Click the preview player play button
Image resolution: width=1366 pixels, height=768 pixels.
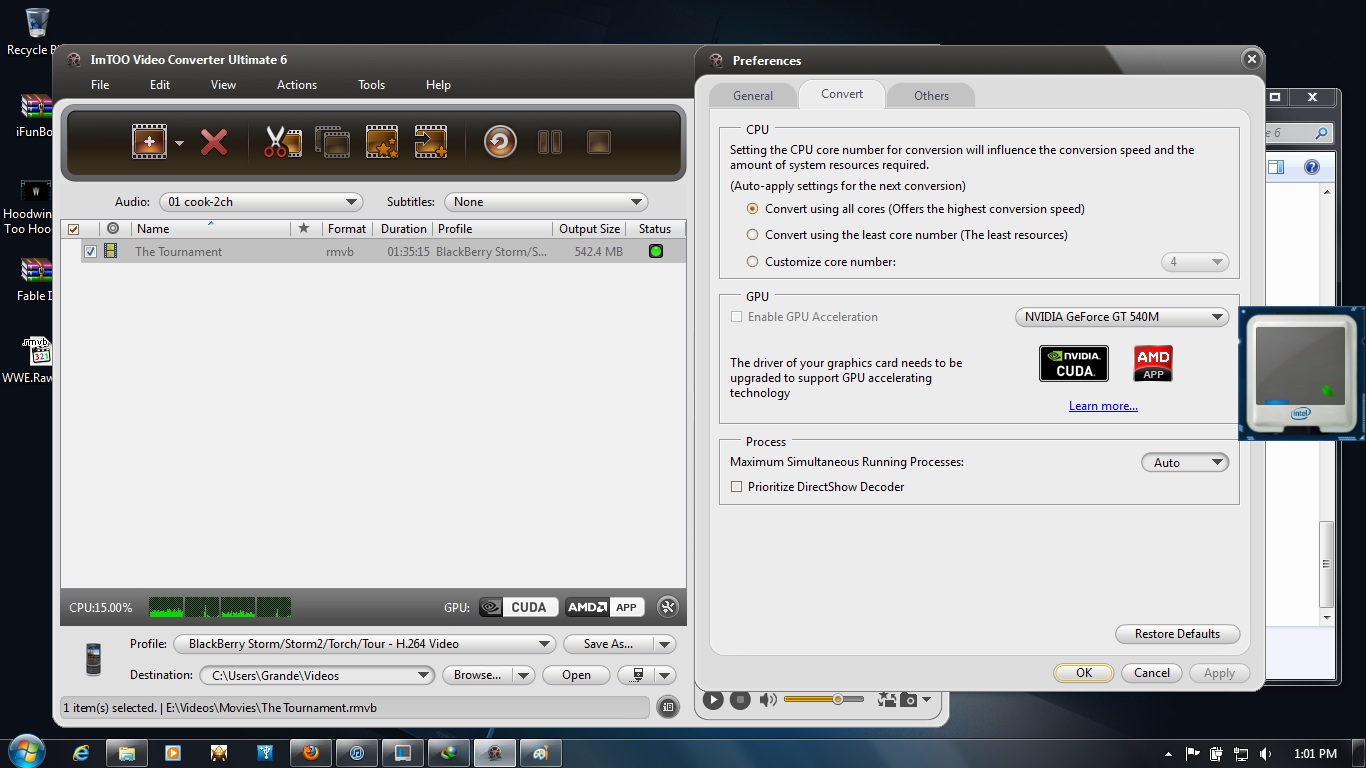713,700
